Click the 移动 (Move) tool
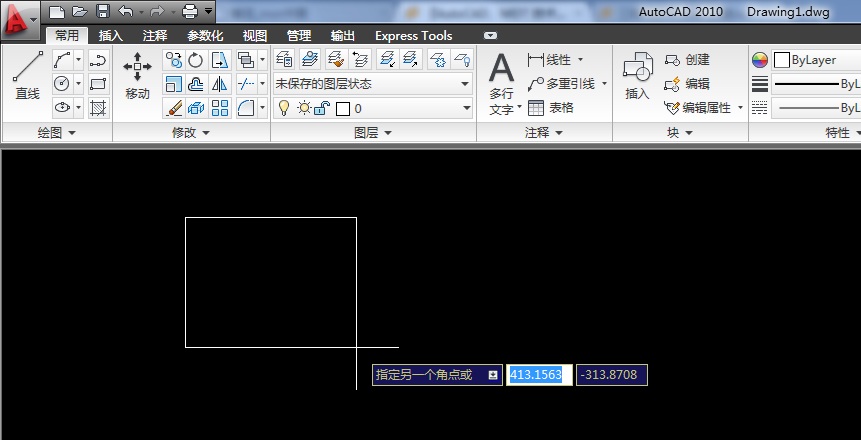Screen dimensions: 861x440 [x=137, y=76]
